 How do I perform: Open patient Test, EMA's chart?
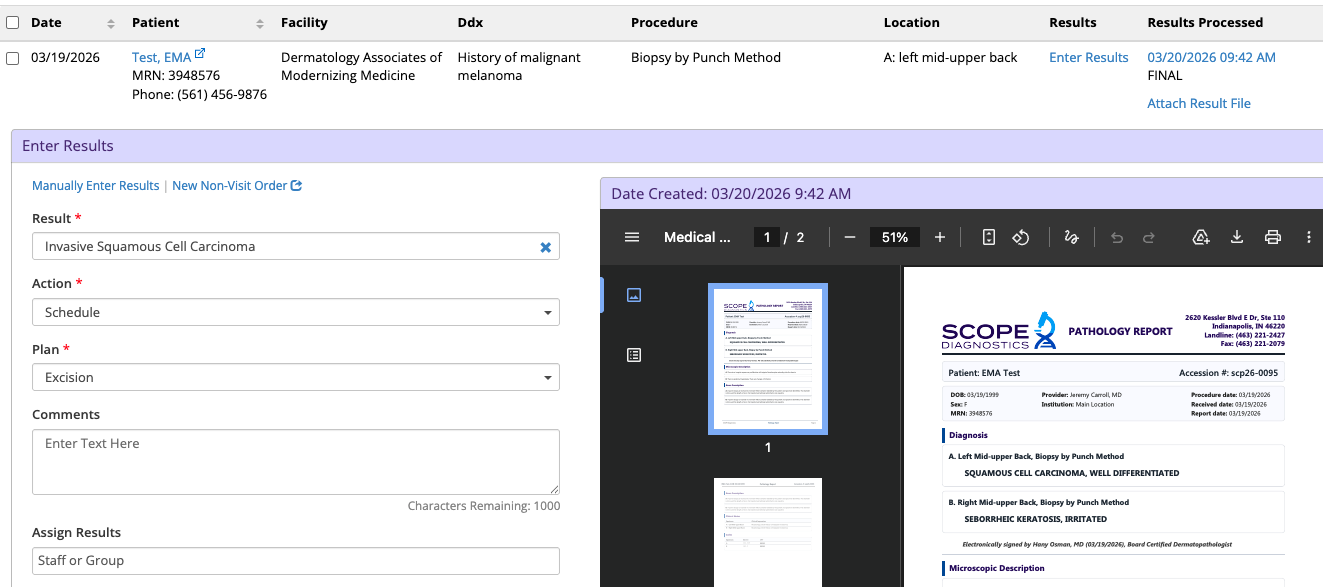pos(160,57)
